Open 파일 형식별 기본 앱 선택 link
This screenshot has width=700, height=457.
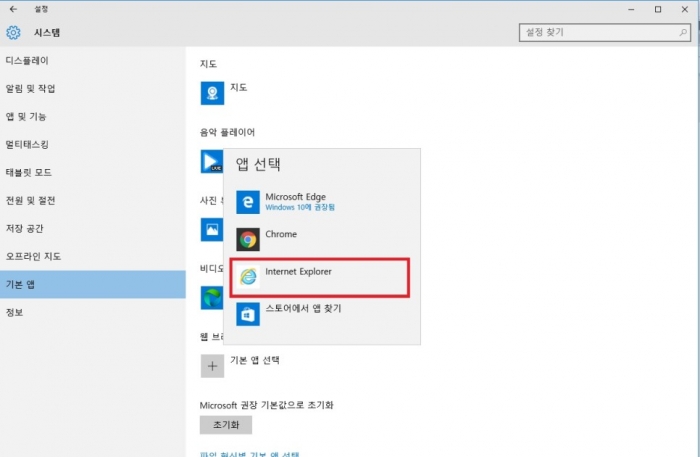click(x=250, y=454)
